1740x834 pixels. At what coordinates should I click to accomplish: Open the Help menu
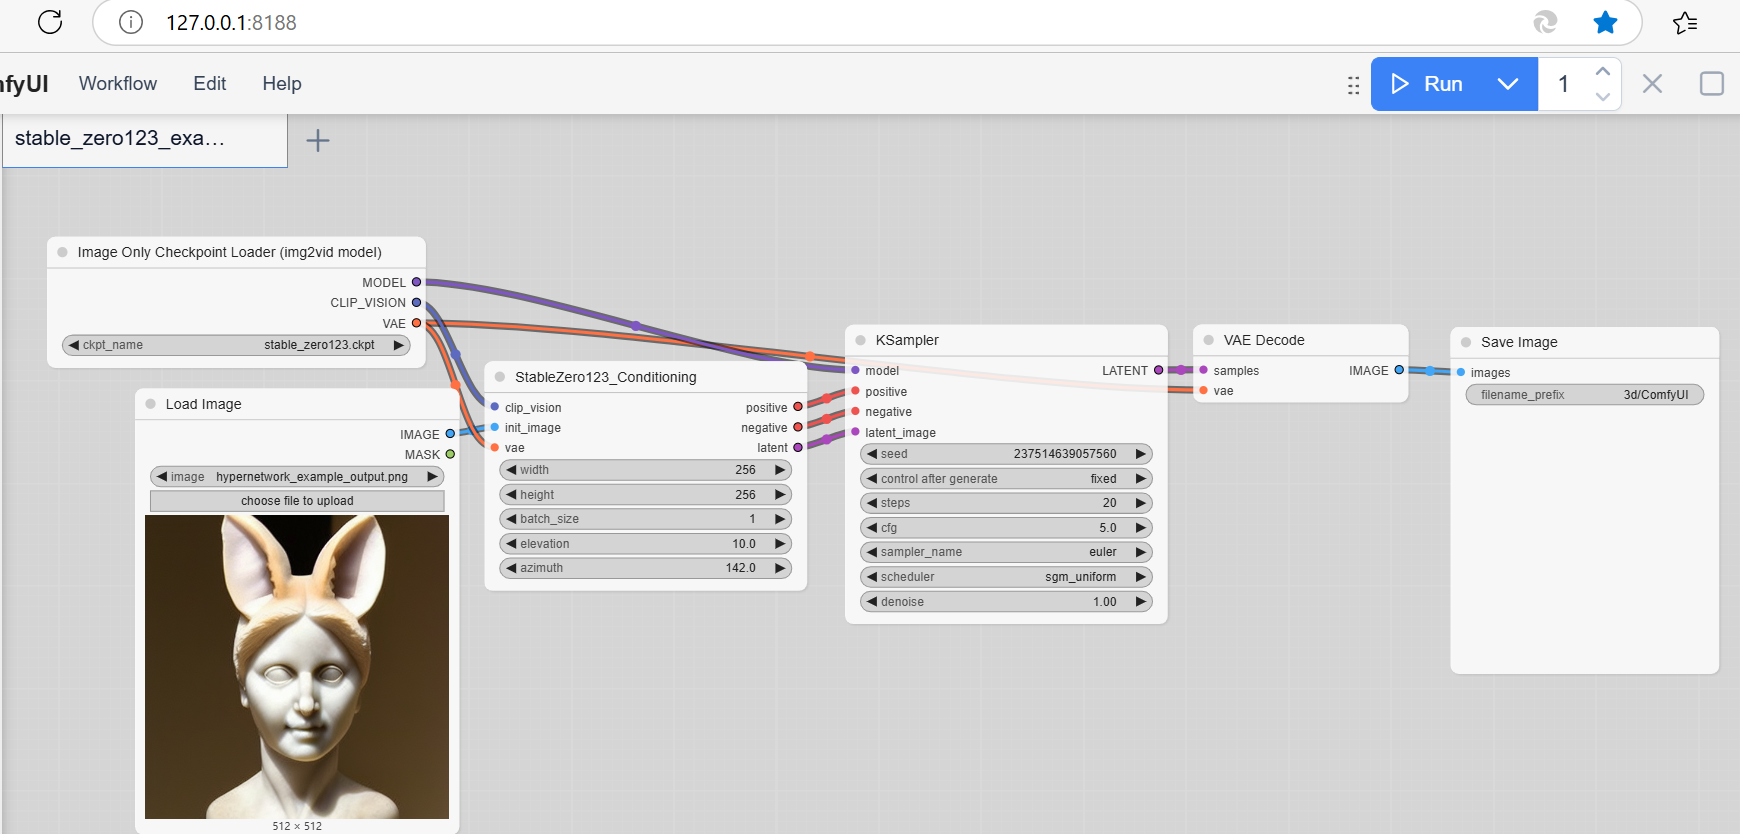tap(282, 84)
